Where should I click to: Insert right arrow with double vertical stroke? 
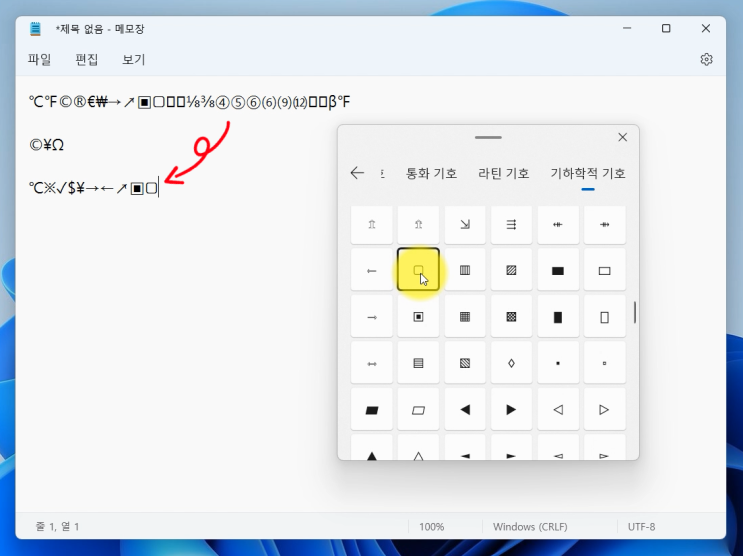tap(605, 224)
